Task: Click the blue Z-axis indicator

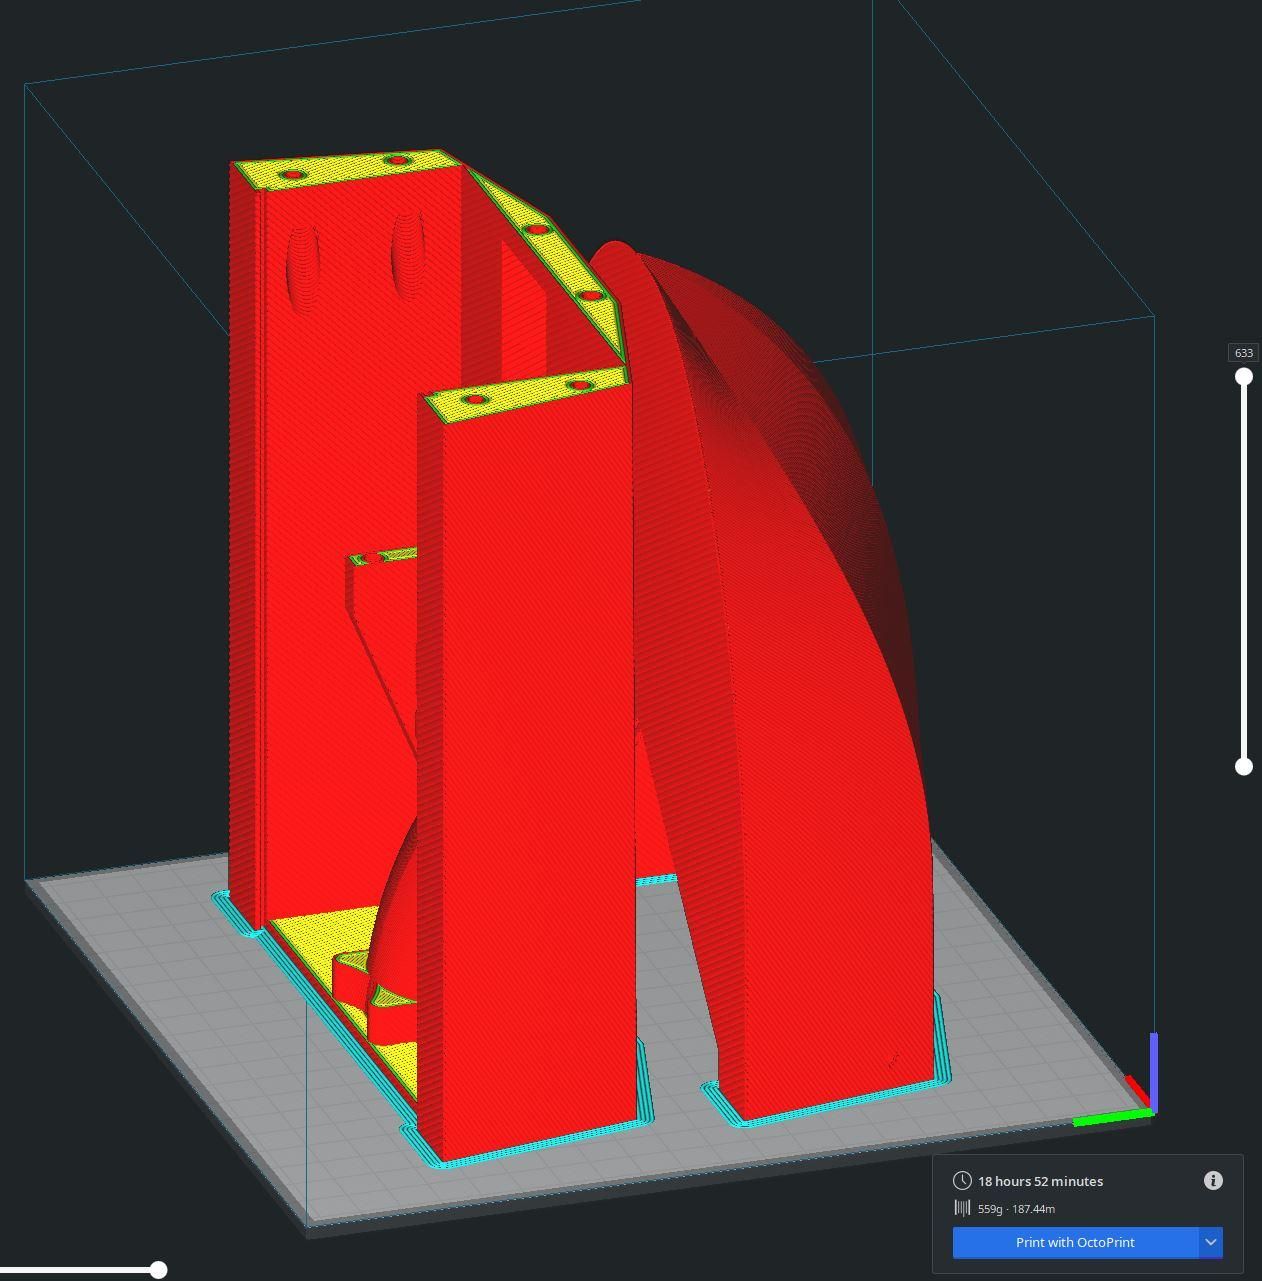Action: 1153,1070
